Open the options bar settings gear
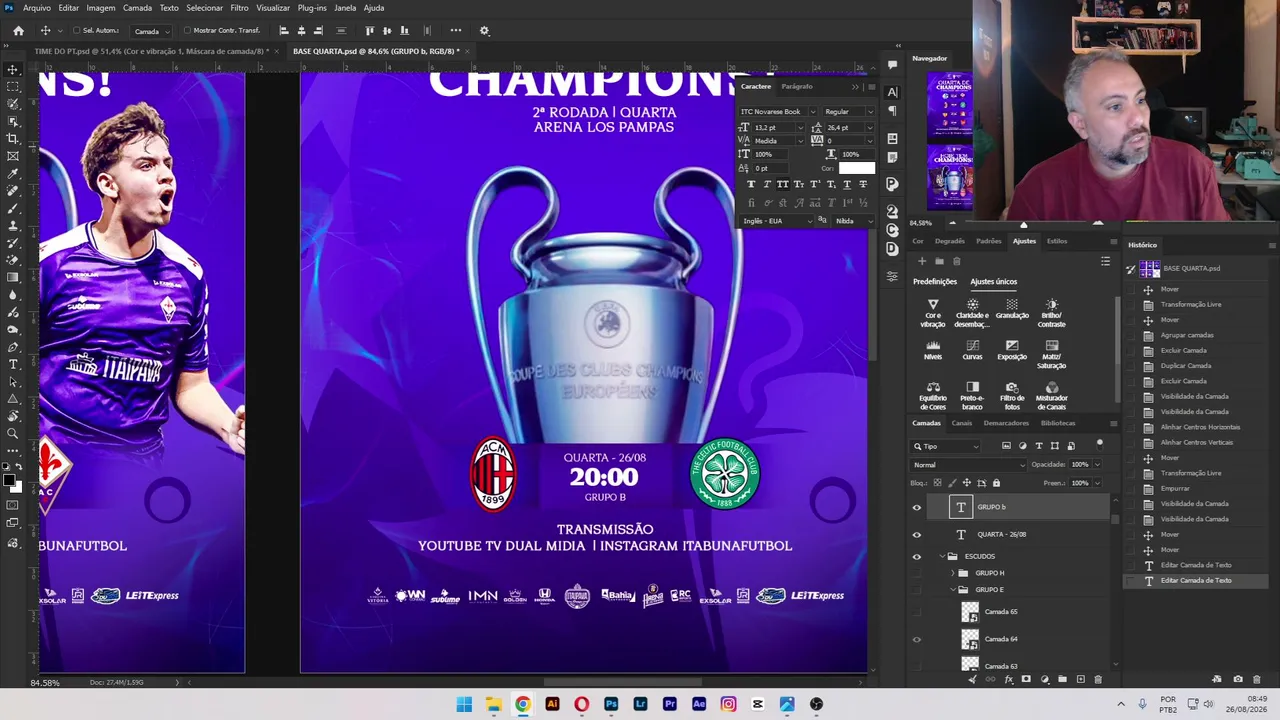The width and height of the screenshot is (1280, 720). point(485,31)
